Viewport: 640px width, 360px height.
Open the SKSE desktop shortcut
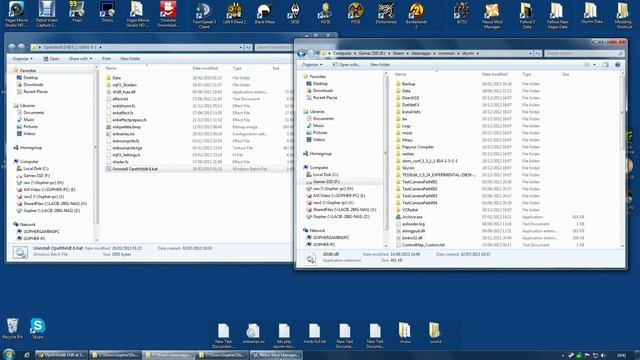point(295,13)
